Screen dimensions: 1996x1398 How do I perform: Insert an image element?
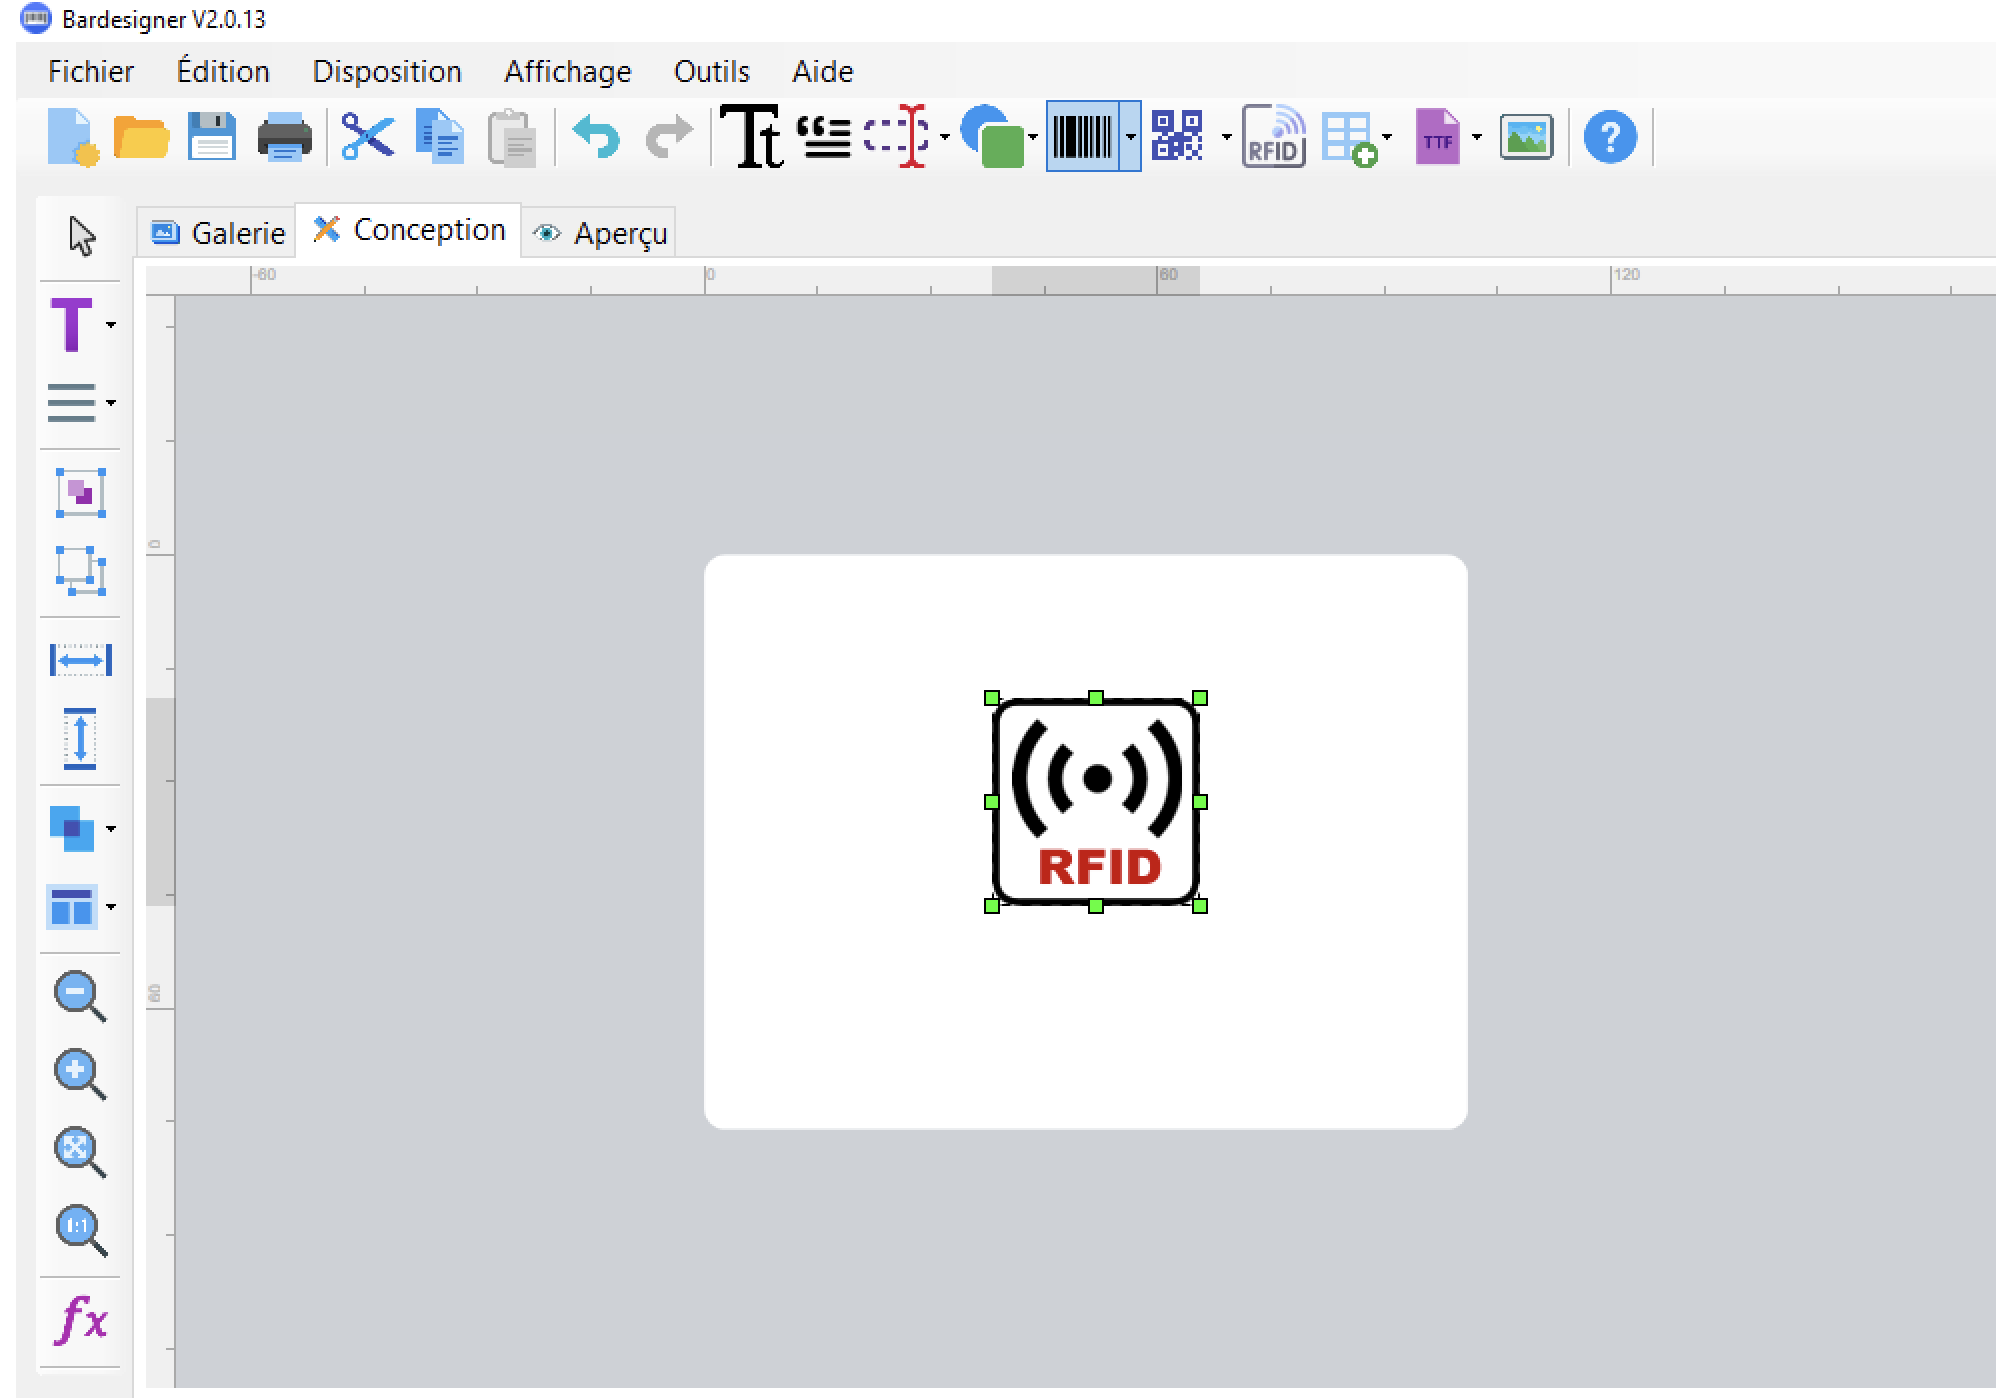1528,138
